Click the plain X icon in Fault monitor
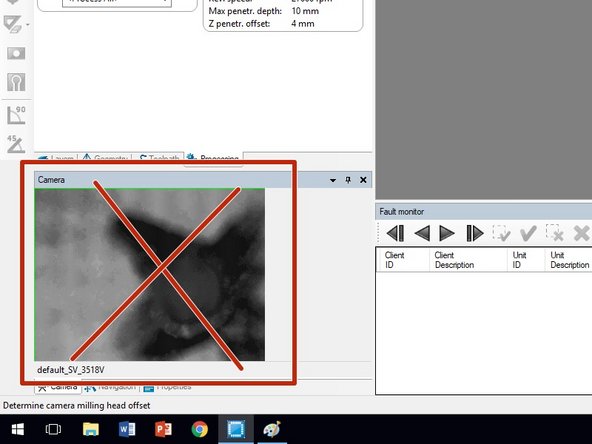592x444 pixels. pyautogui.click(x=581, y=233)
